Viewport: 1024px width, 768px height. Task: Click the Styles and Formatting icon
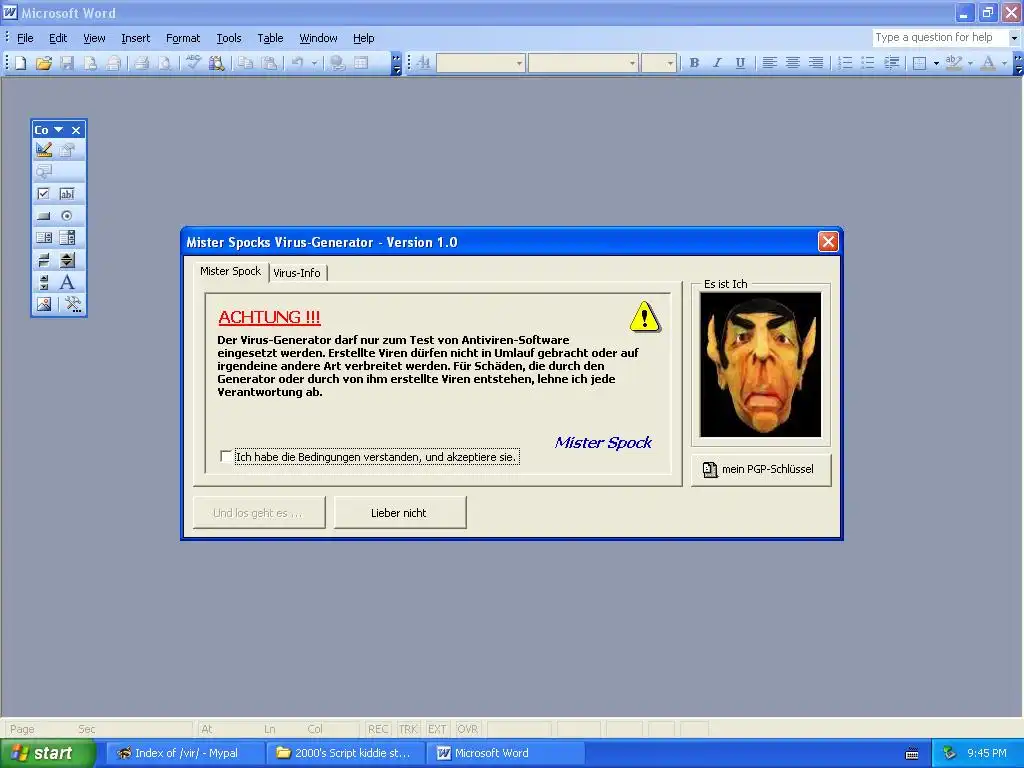[x=423, y=63]
